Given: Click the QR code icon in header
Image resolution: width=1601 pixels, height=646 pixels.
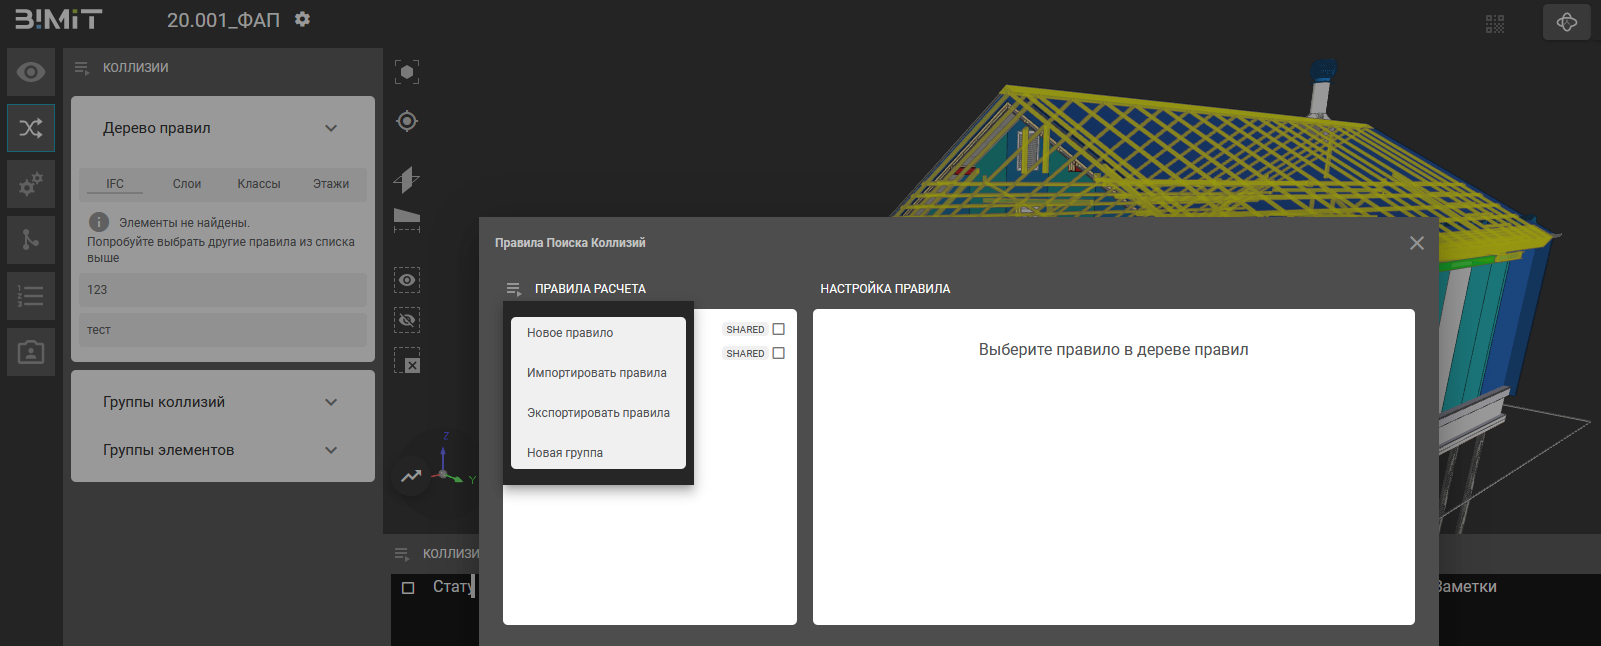Looking at the screenshot, I should pyautogui.click(x=1495, y=23).
